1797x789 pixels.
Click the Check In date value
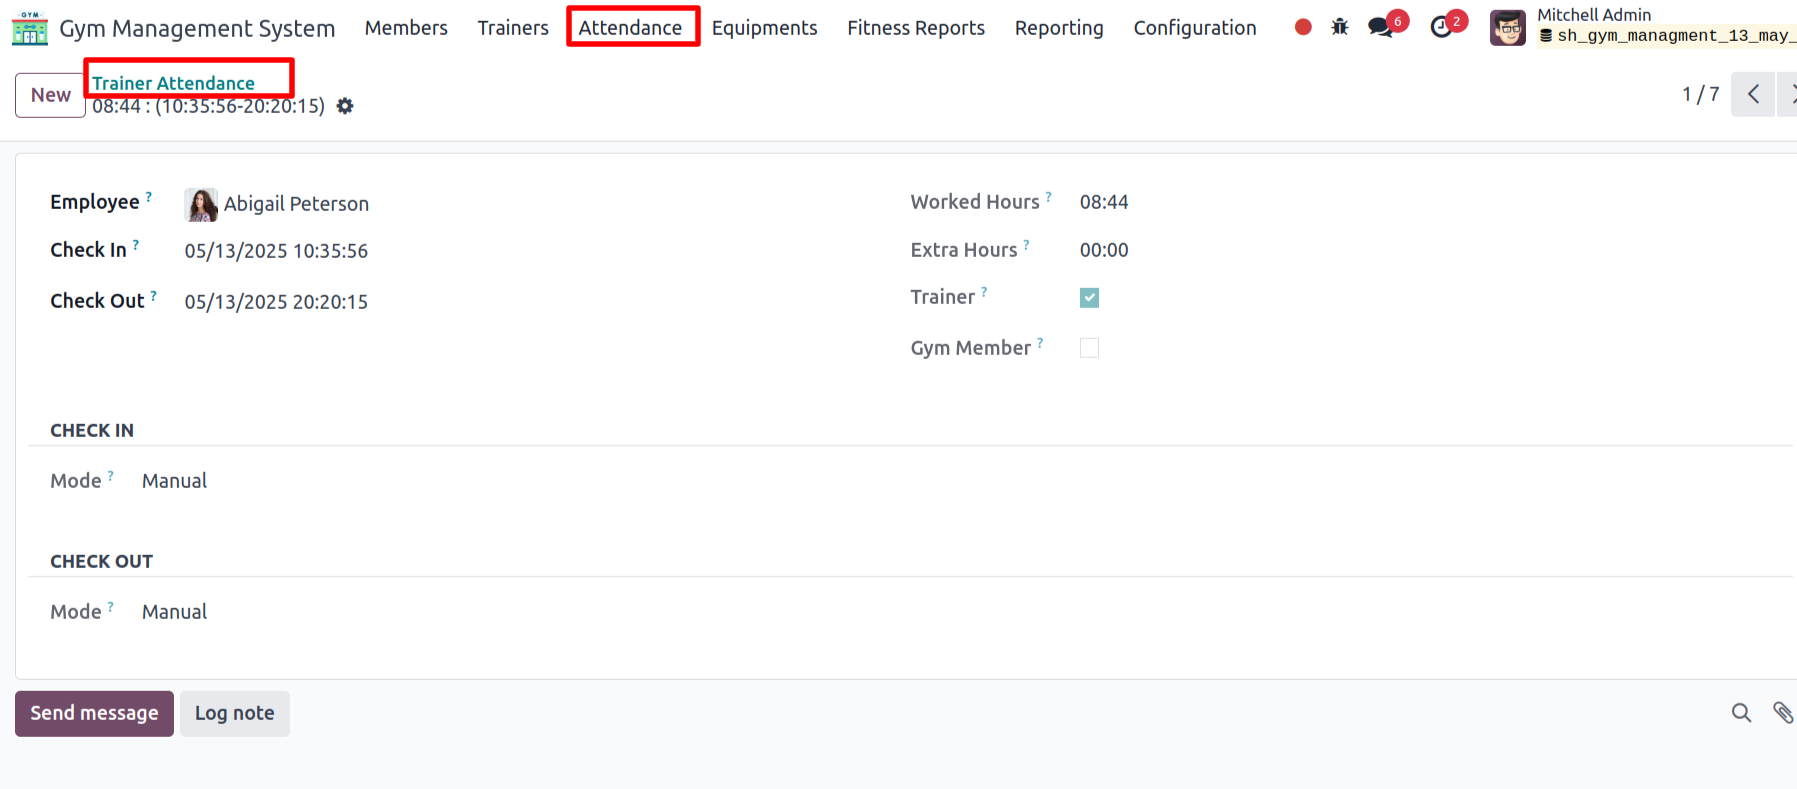[276, 251]
